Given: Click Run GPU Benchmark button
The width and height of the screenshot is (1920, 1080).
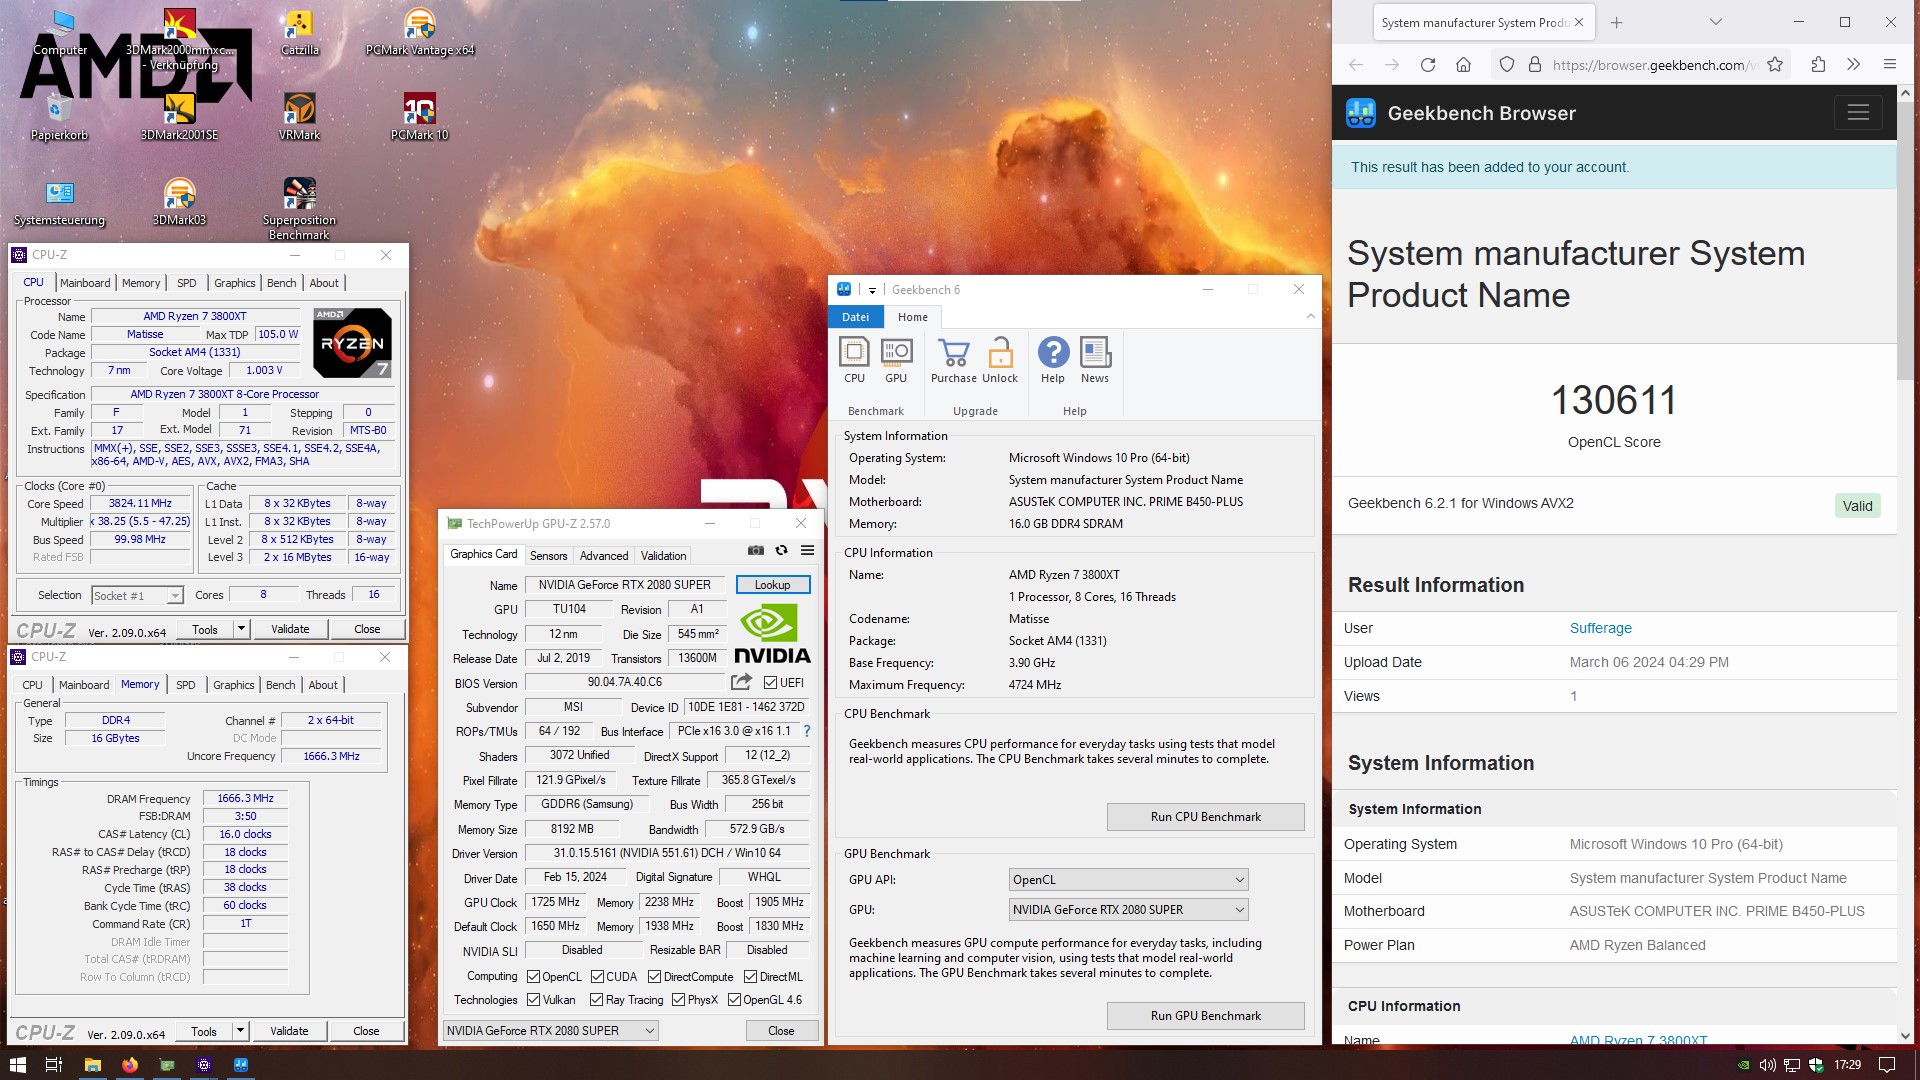Looking at the screenshot, I should 1205,1016.
